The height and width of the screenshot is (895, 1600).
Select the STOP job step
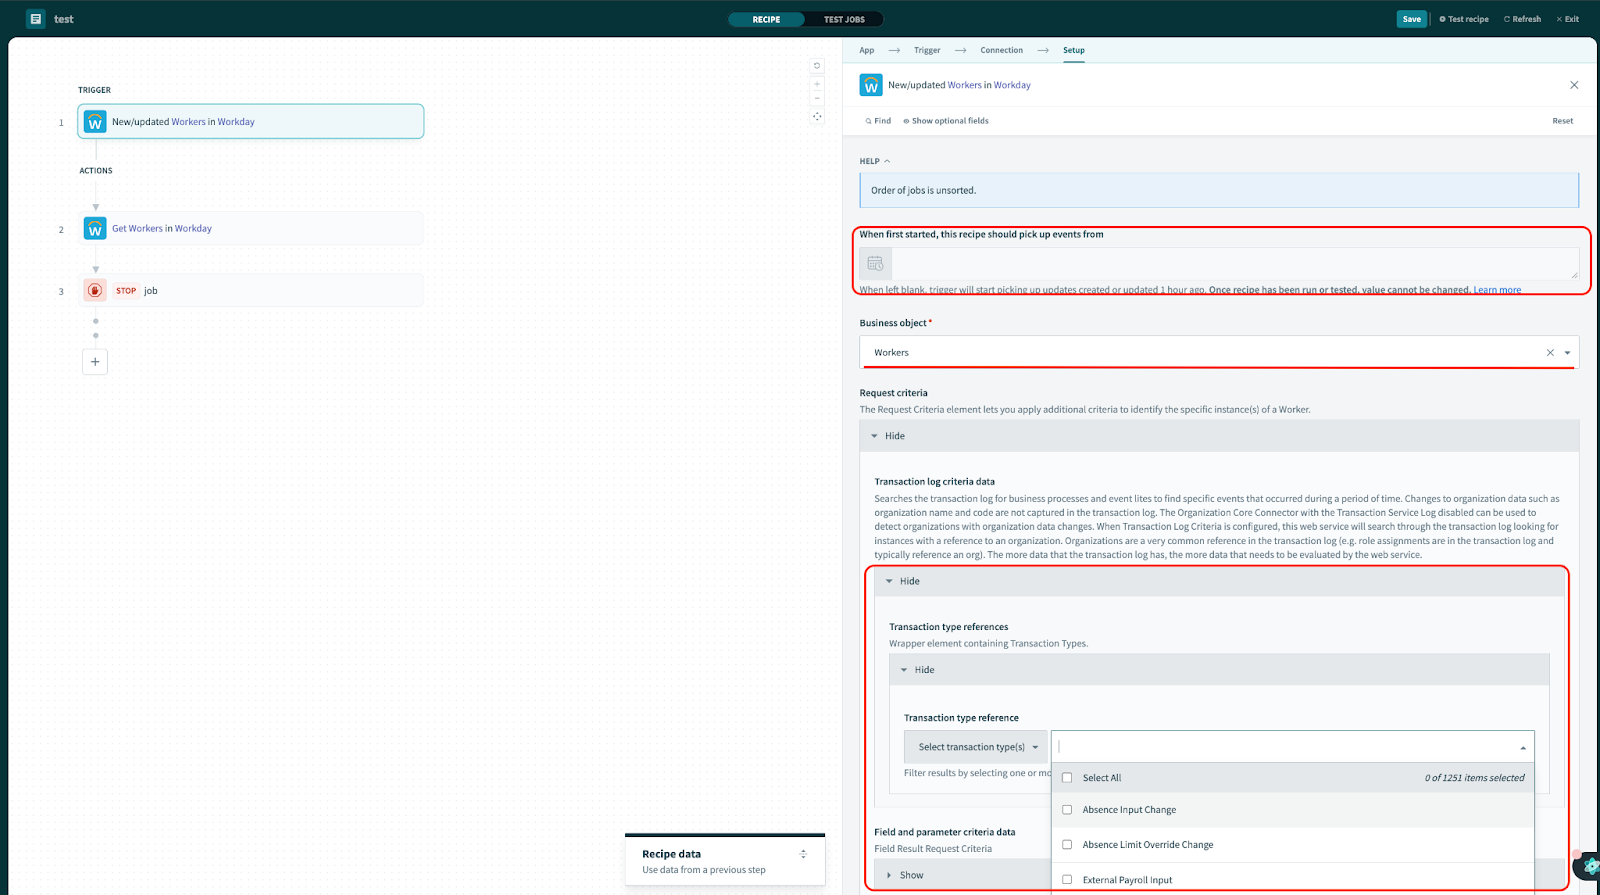(251, 291)
